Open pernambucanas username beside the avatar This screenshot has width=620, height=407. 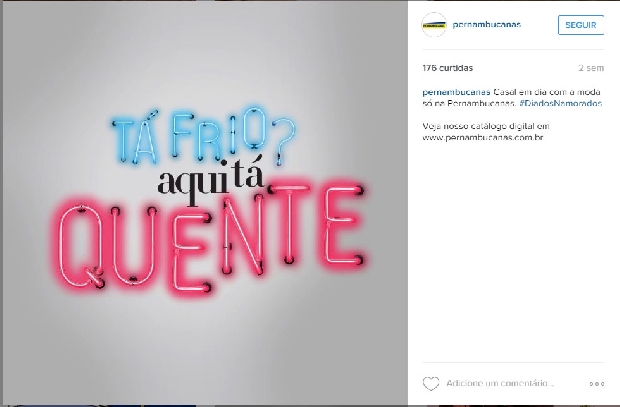click(x=486, y=25)
